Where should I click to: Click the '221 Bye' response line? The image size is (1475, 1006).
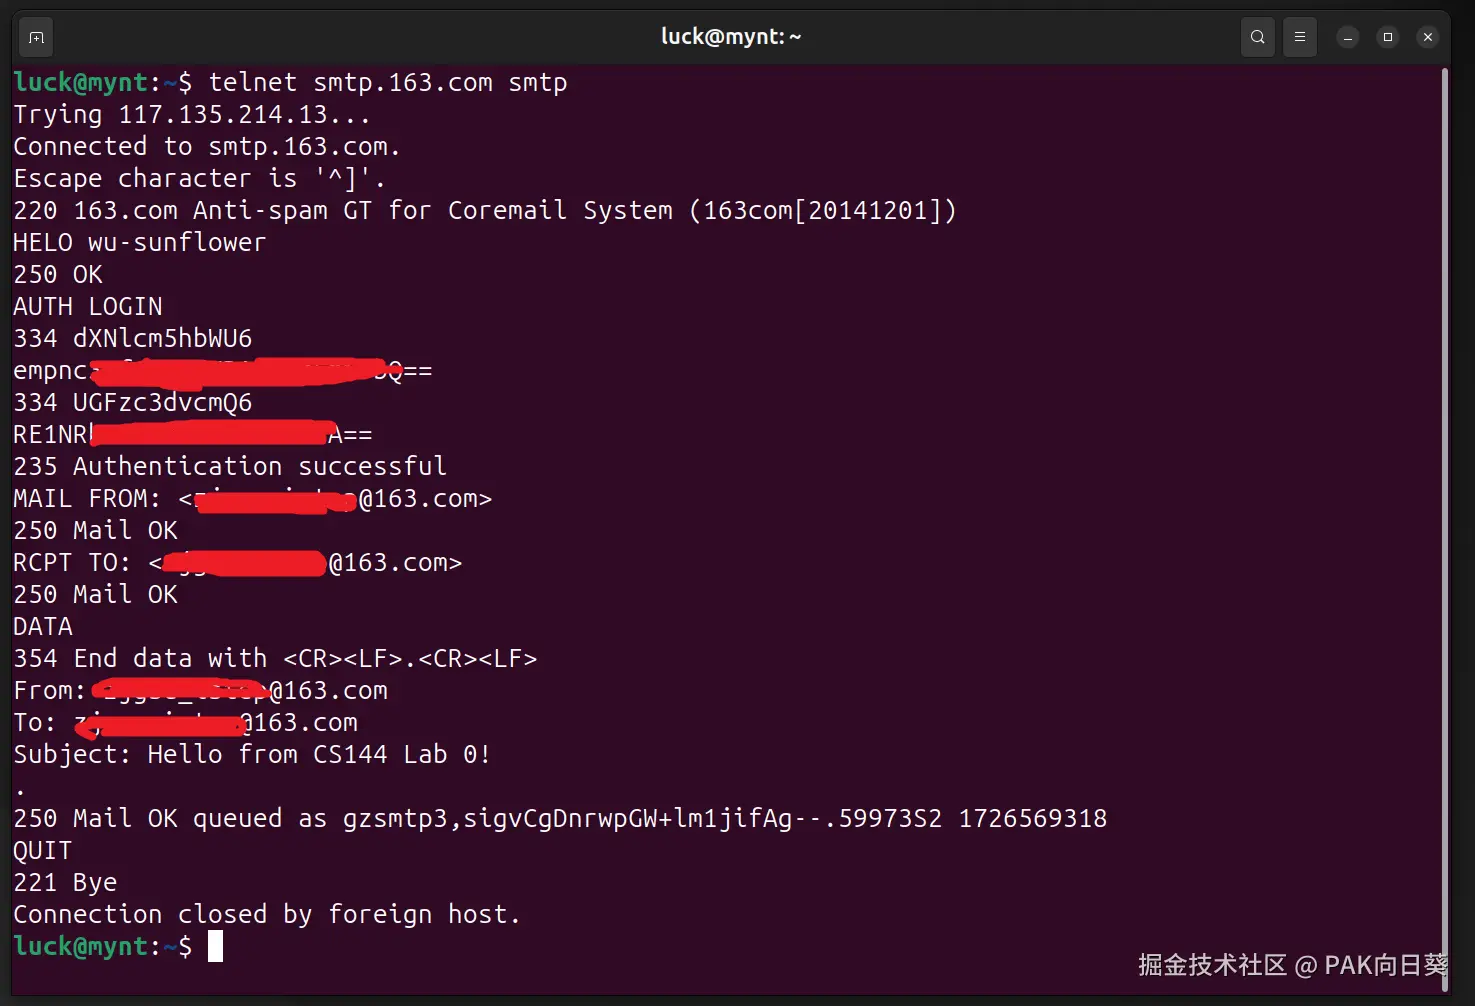point(65,882)
